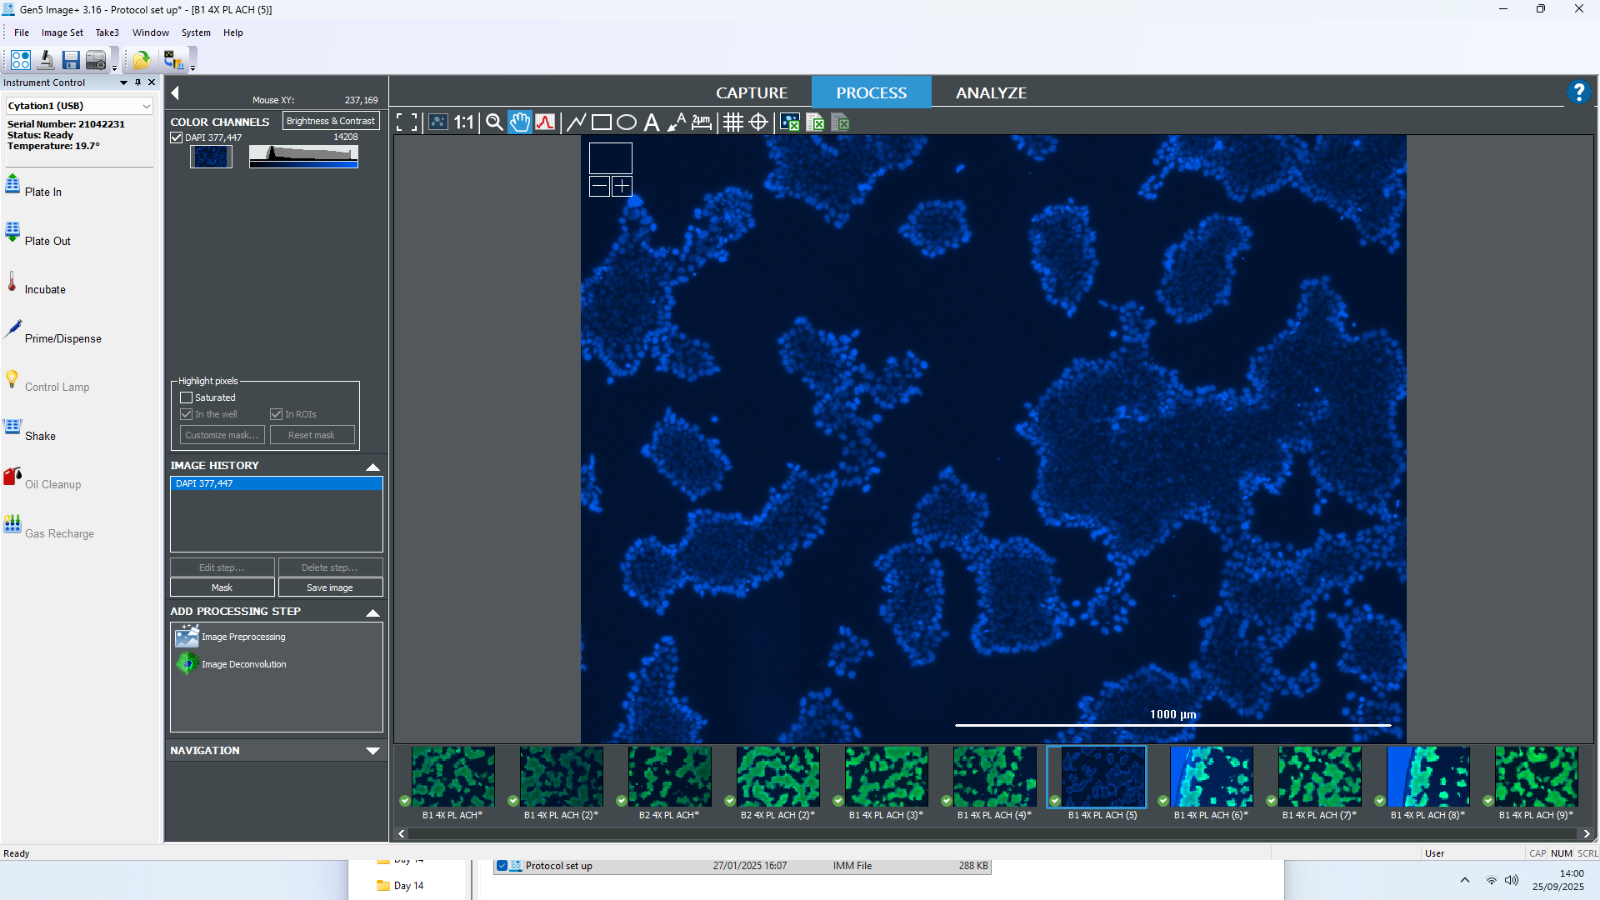
Task: Select the B1 4X PL ACH (6) thumbnail
Action: [1211, 777]
